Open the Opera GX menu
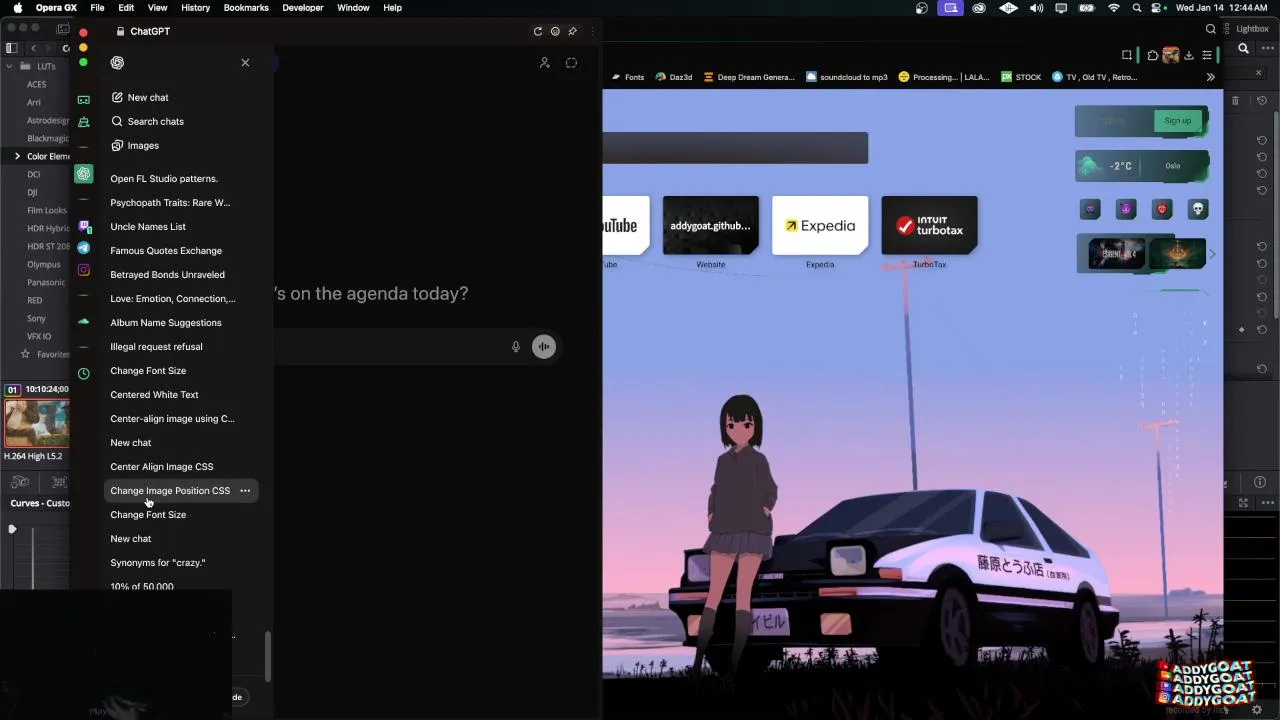The height and width of the screenshot is (720, 1280). tap(56, 8)
